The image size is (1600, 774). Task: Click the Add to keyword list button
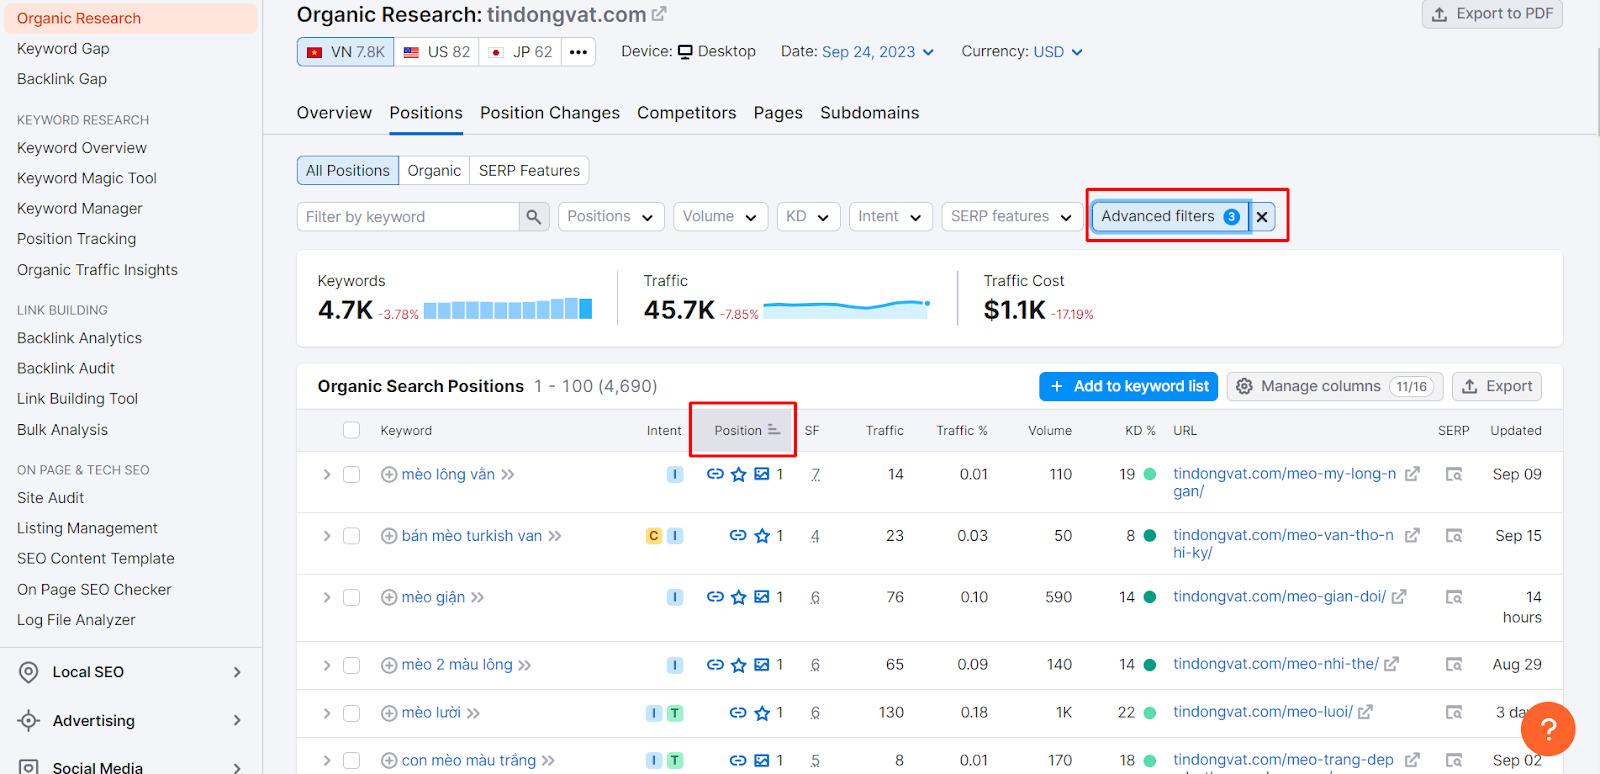click(x=1128, y=387)
